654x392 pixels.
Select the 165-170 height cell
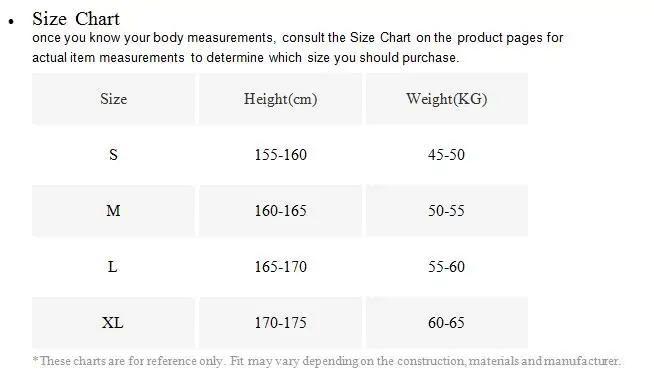280,266
